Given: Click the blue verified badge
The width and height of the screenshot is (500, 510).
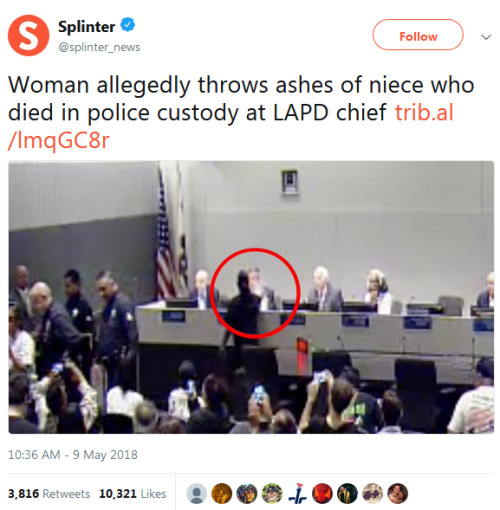Looking at the screenshot, I should point(128,25).
